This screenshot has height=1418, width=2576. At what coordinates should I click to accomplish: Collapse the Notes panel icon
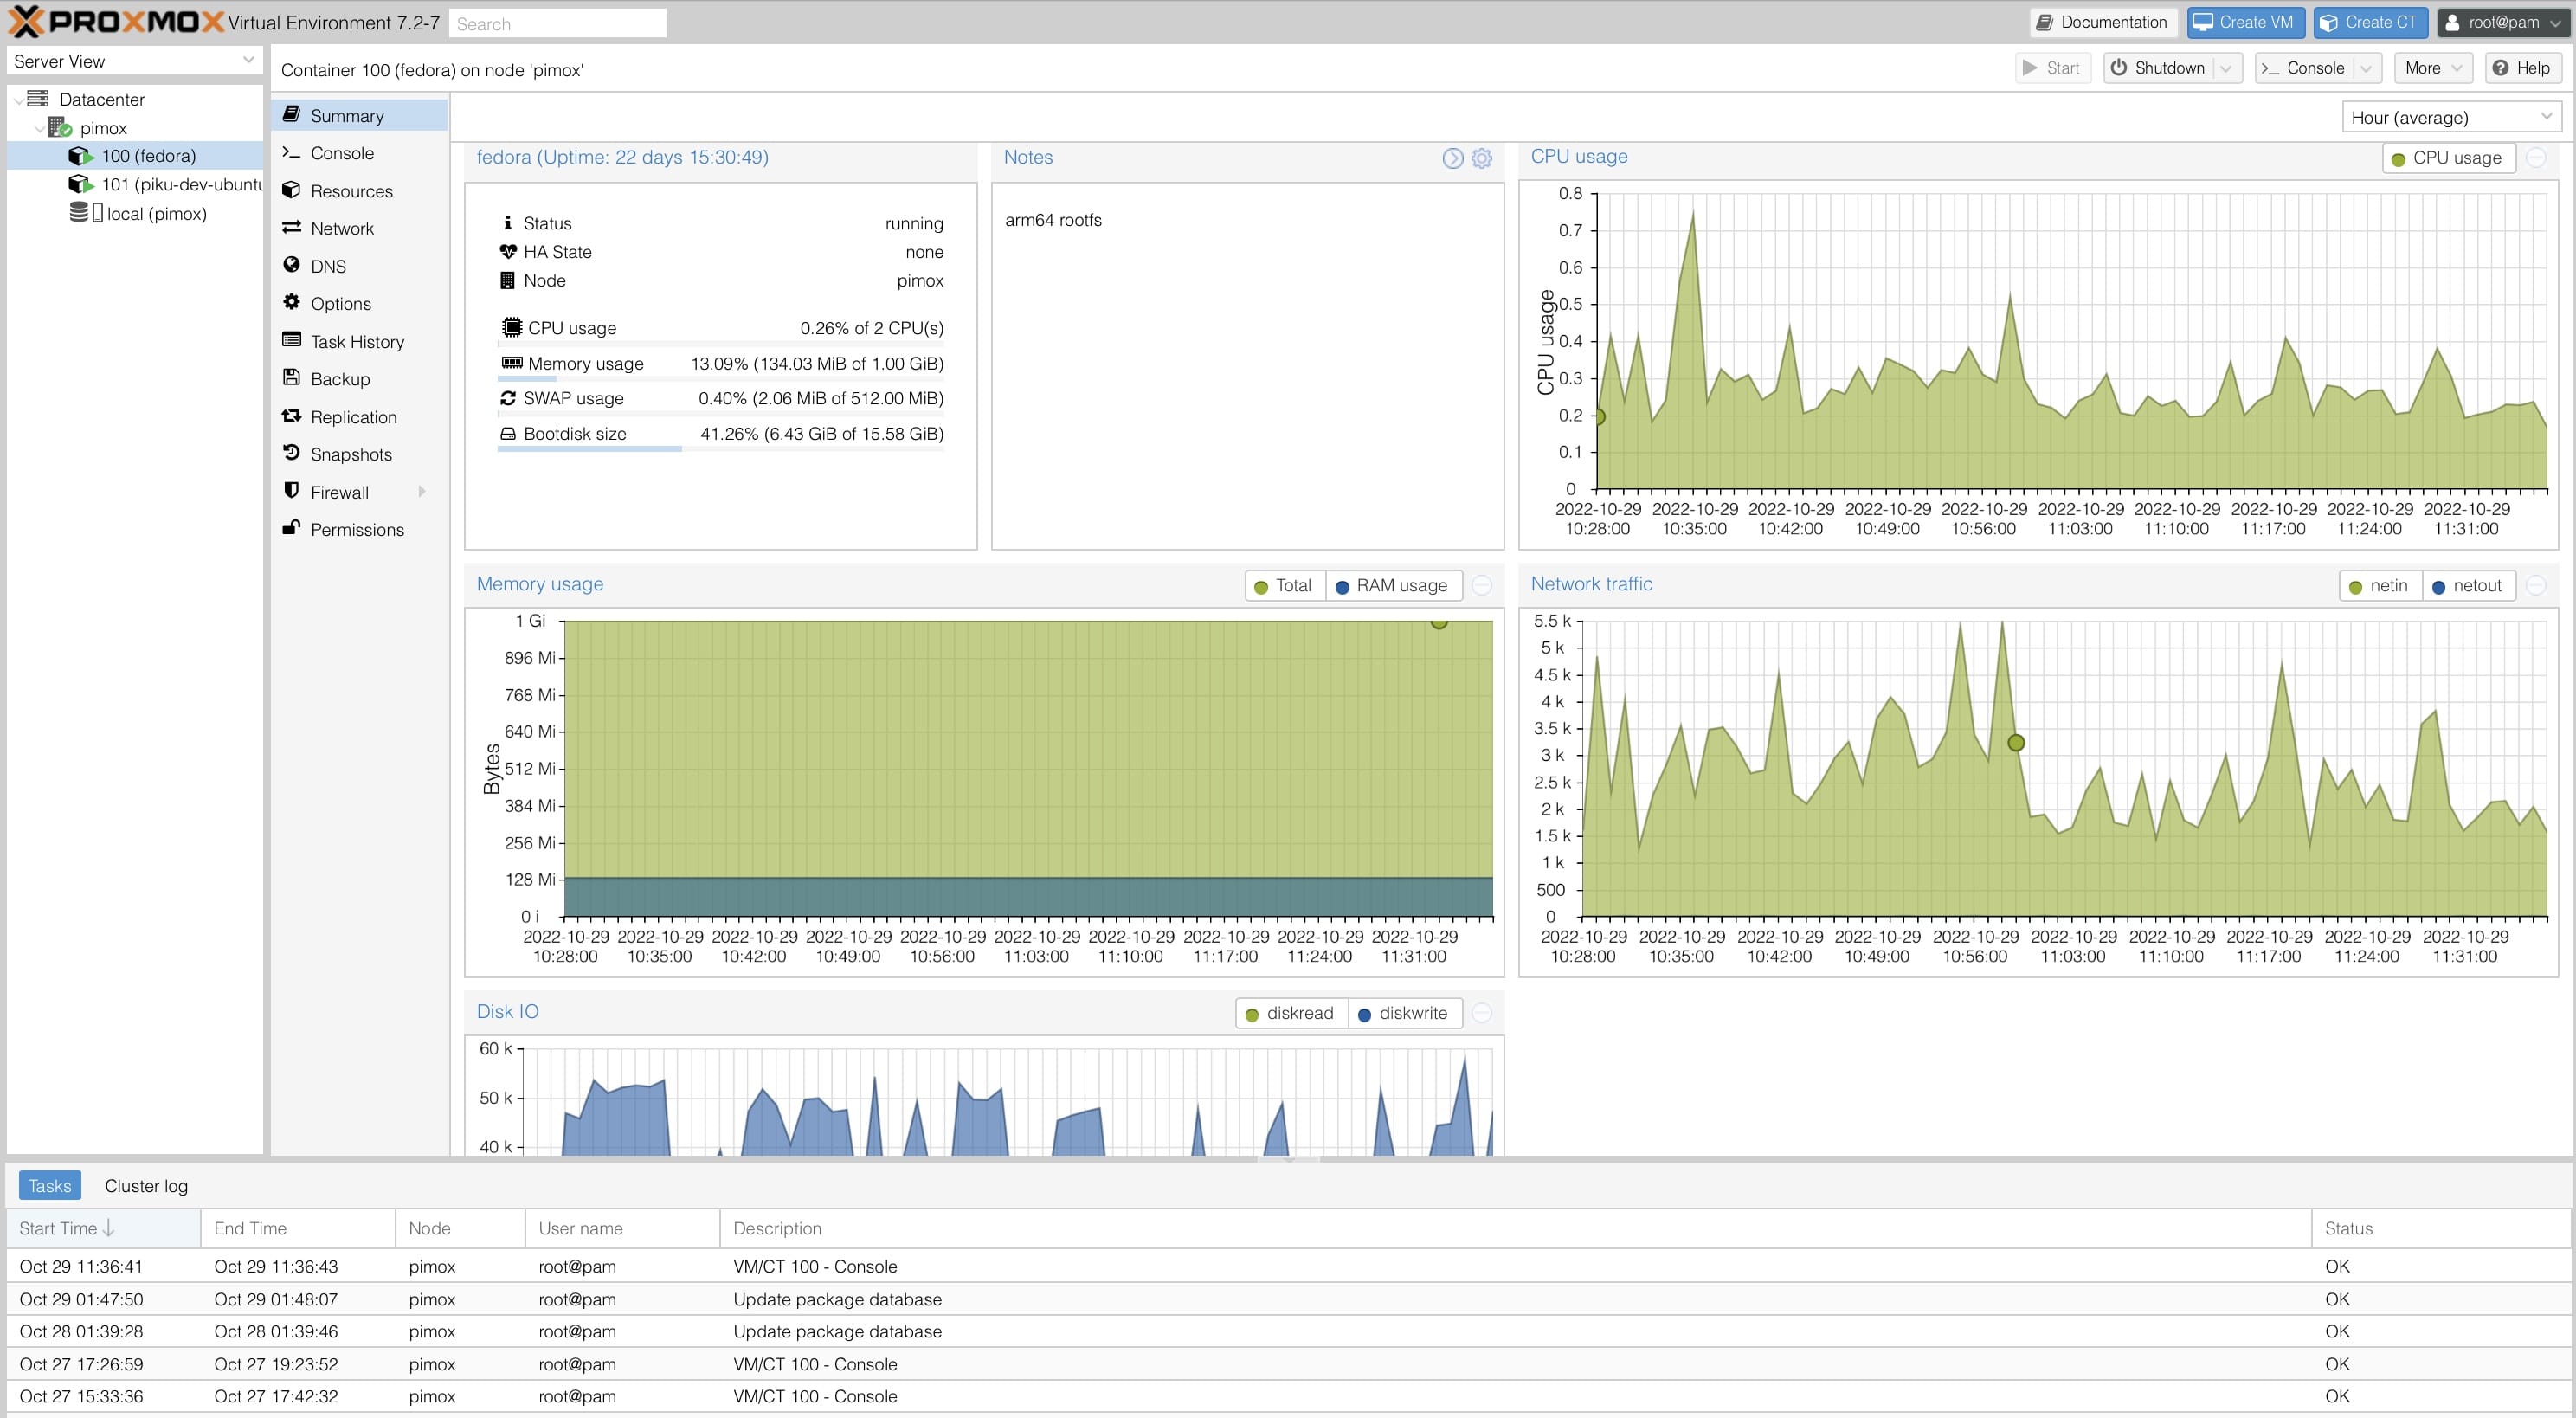(x=1452, y=158)
